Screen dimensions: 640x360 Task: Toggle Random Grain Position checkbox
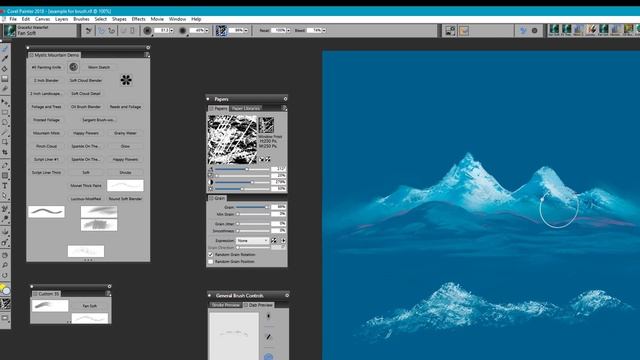coord(211,262)
